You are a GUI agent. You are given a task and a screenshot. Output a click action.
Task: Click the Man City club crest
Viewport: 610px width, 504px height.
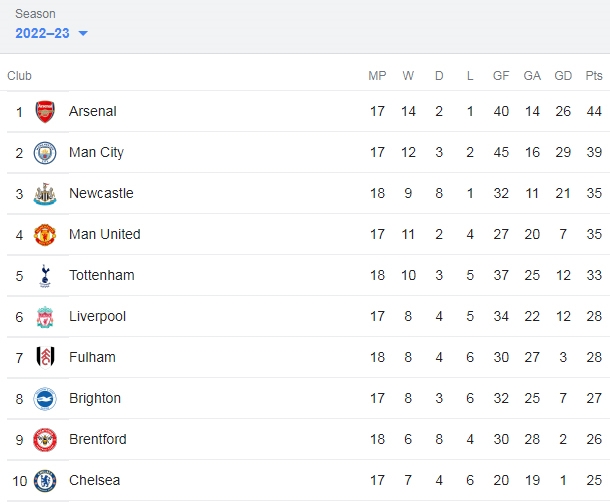pyautogui.click(x=45, y=153)
